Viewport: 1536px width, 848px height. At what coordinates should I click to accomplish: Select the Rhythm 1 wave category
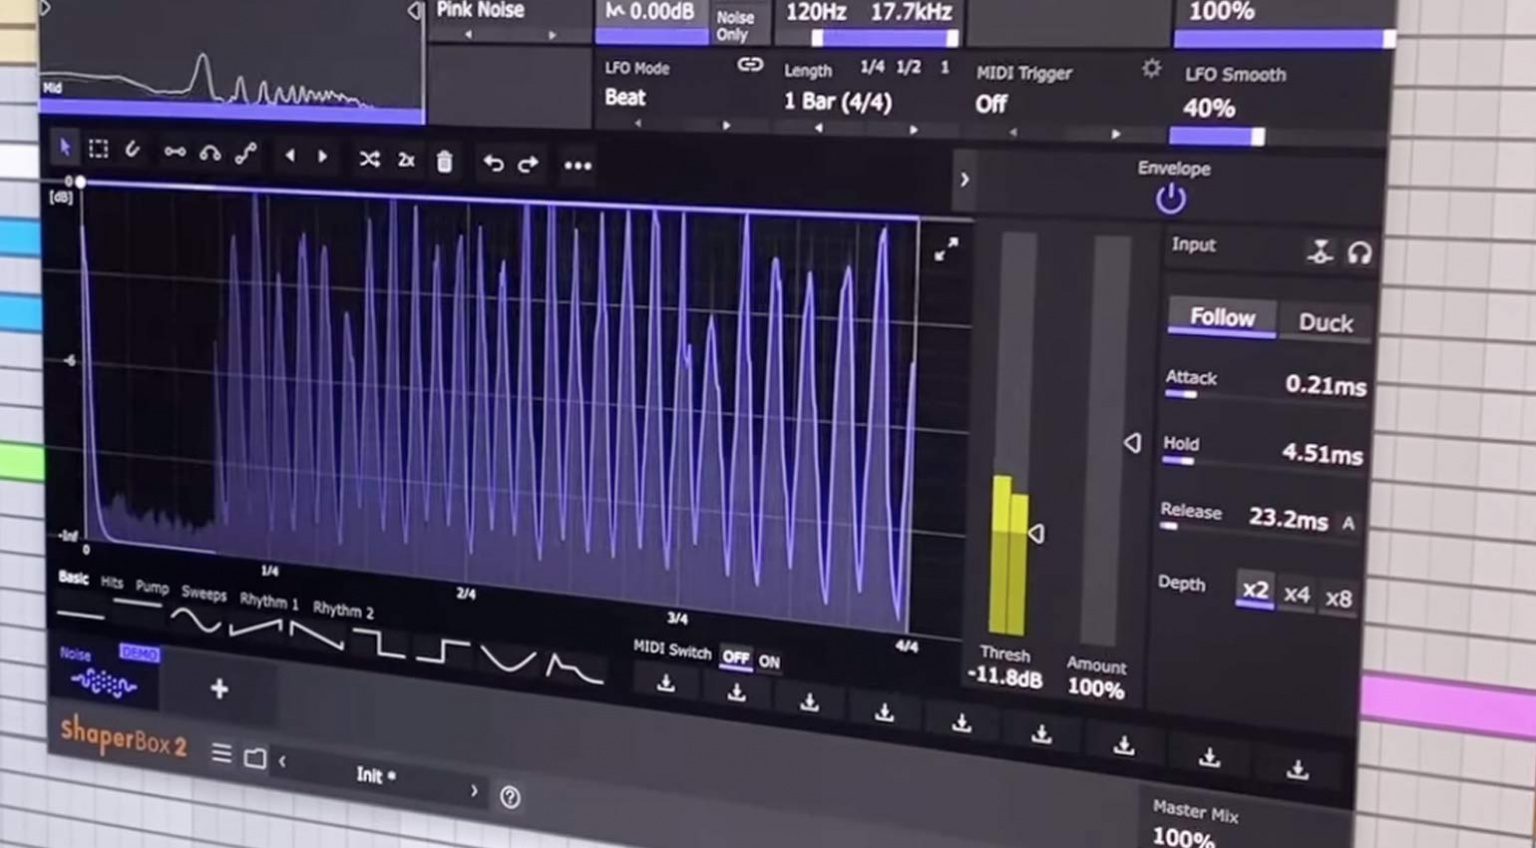[x=268, y=602]
